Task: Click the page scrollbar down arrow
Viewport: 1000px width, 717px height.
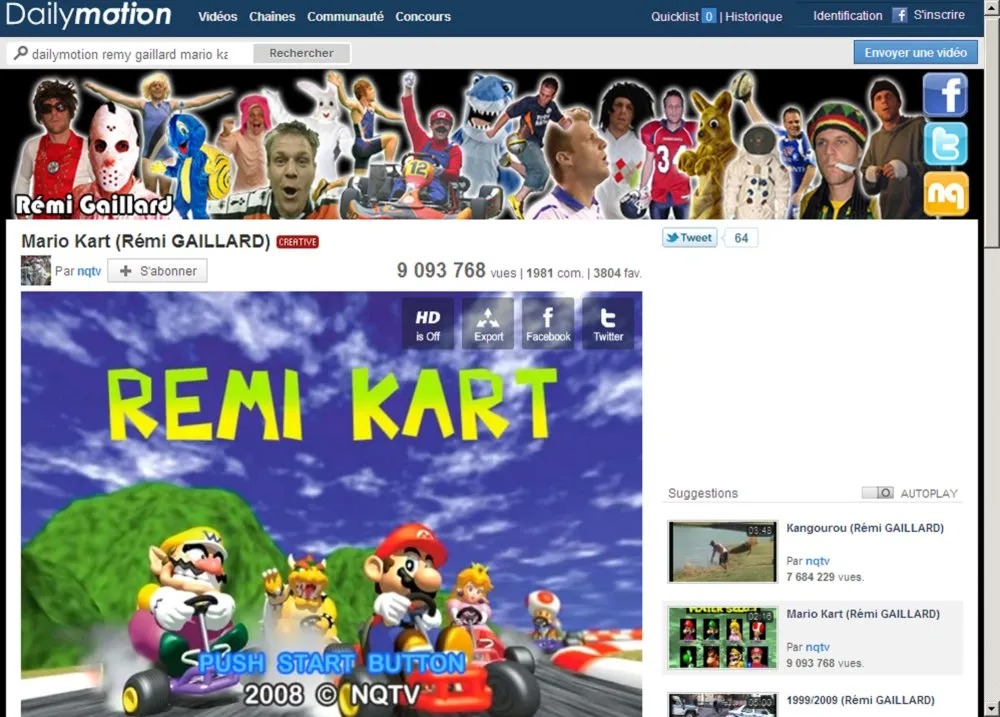Action: tap(992, 709)
